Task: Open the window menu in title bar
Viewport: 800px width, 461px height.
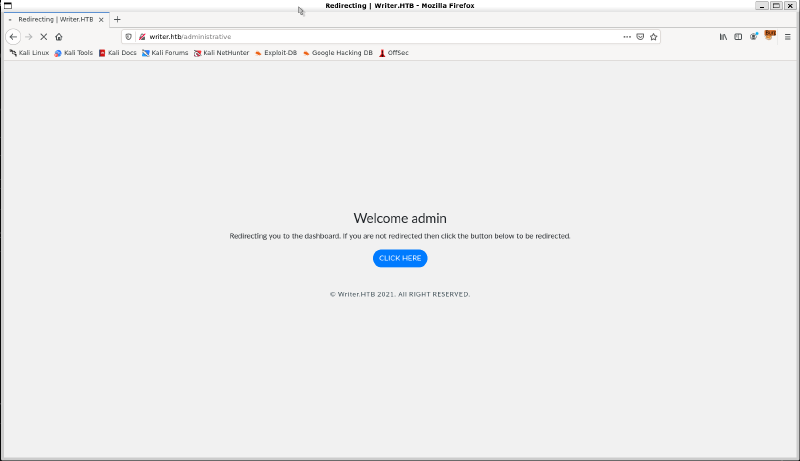Action: click(x=7, y=5)
